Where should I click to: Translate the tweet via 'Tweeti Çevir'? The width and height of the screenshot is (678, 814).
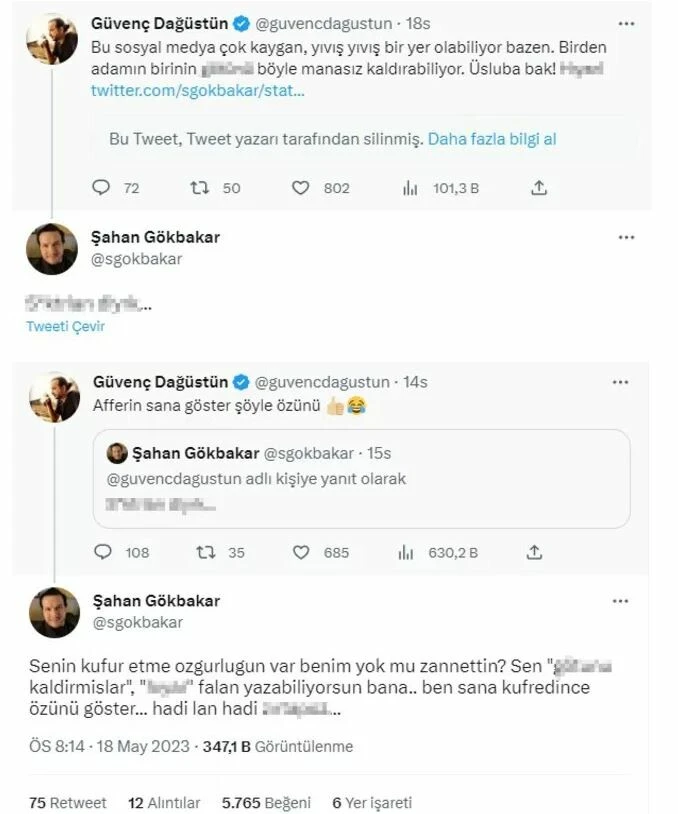[64, 327]
